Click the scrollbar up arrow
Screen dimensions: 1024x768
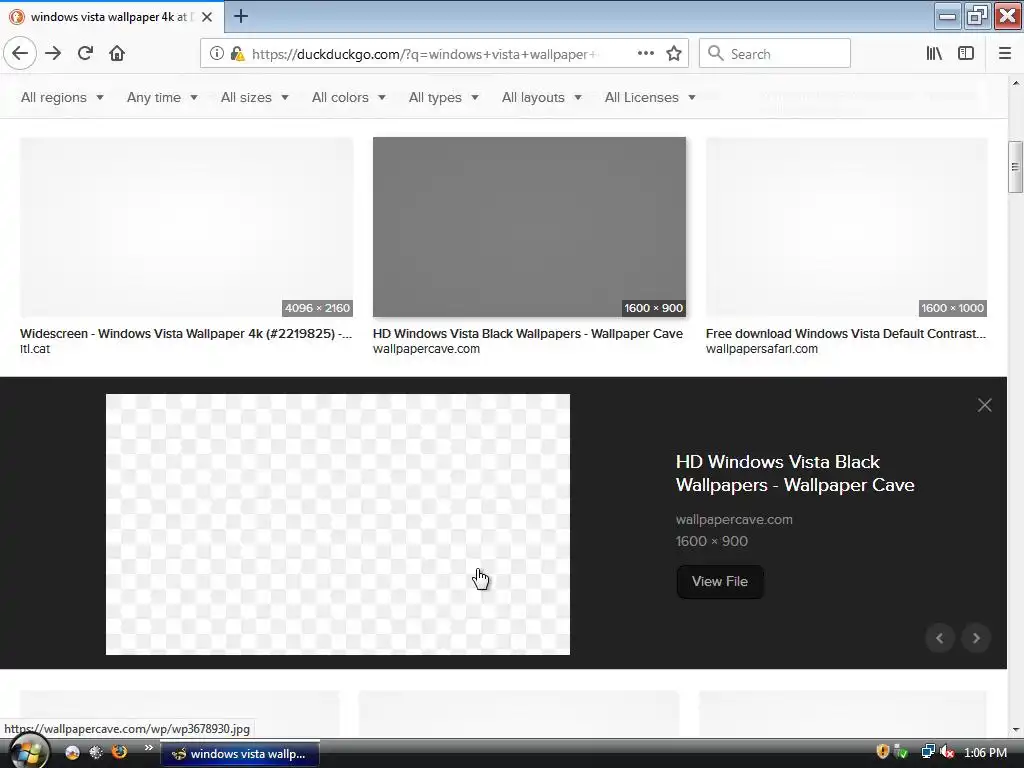tap(1016, 83)
